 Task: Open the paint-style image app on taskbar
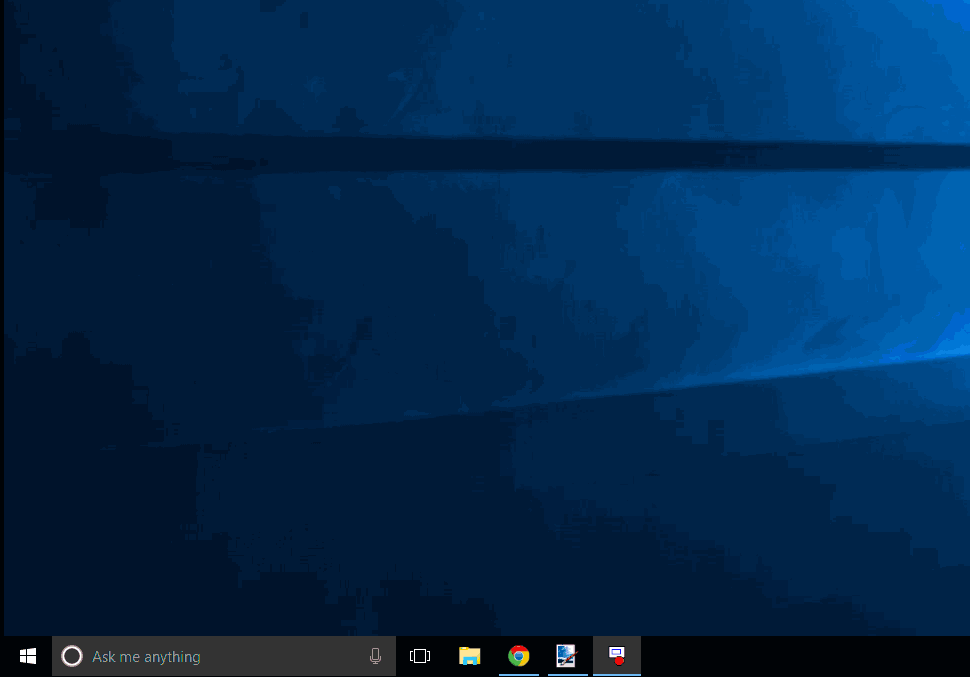[x=567, y=656]
